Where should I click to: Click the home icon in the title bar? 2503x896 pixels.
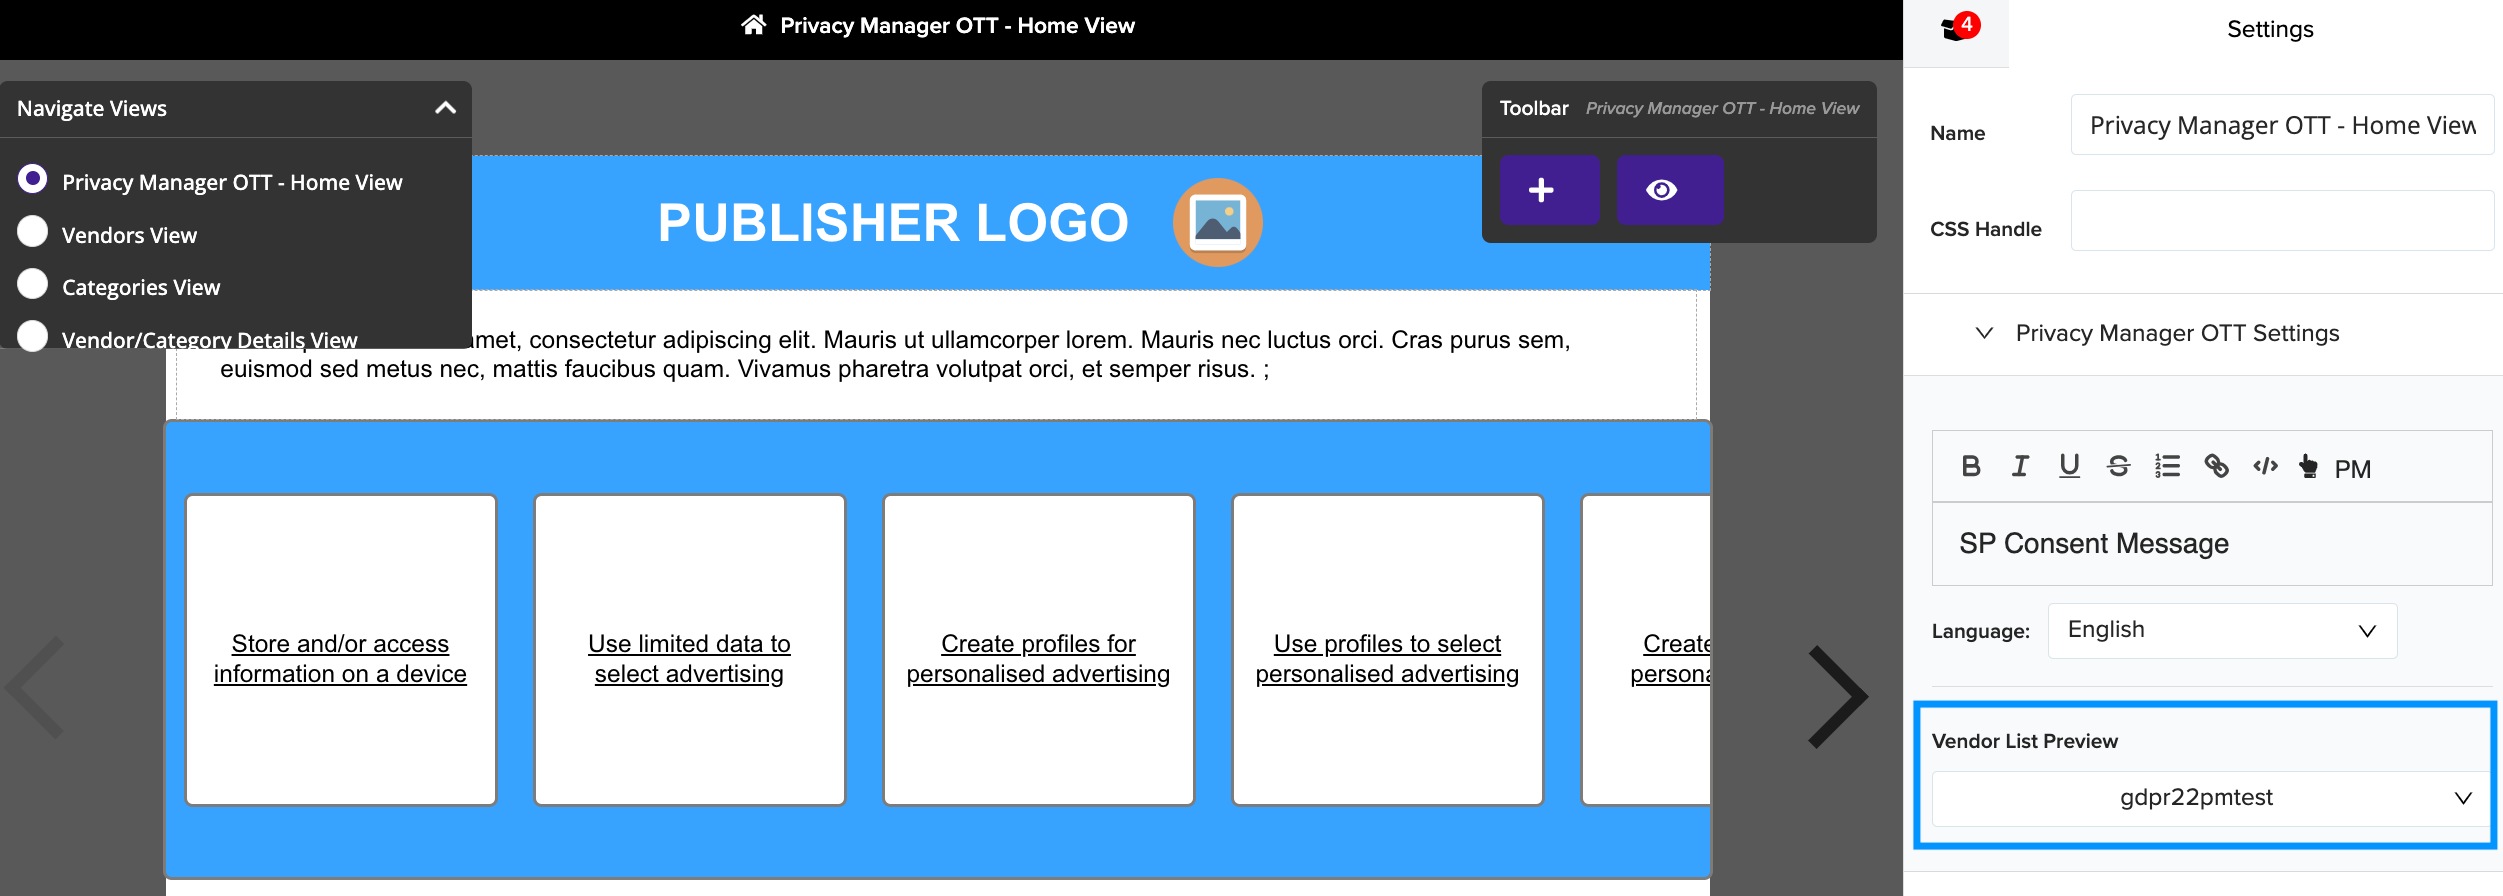(x=753, y=25)
